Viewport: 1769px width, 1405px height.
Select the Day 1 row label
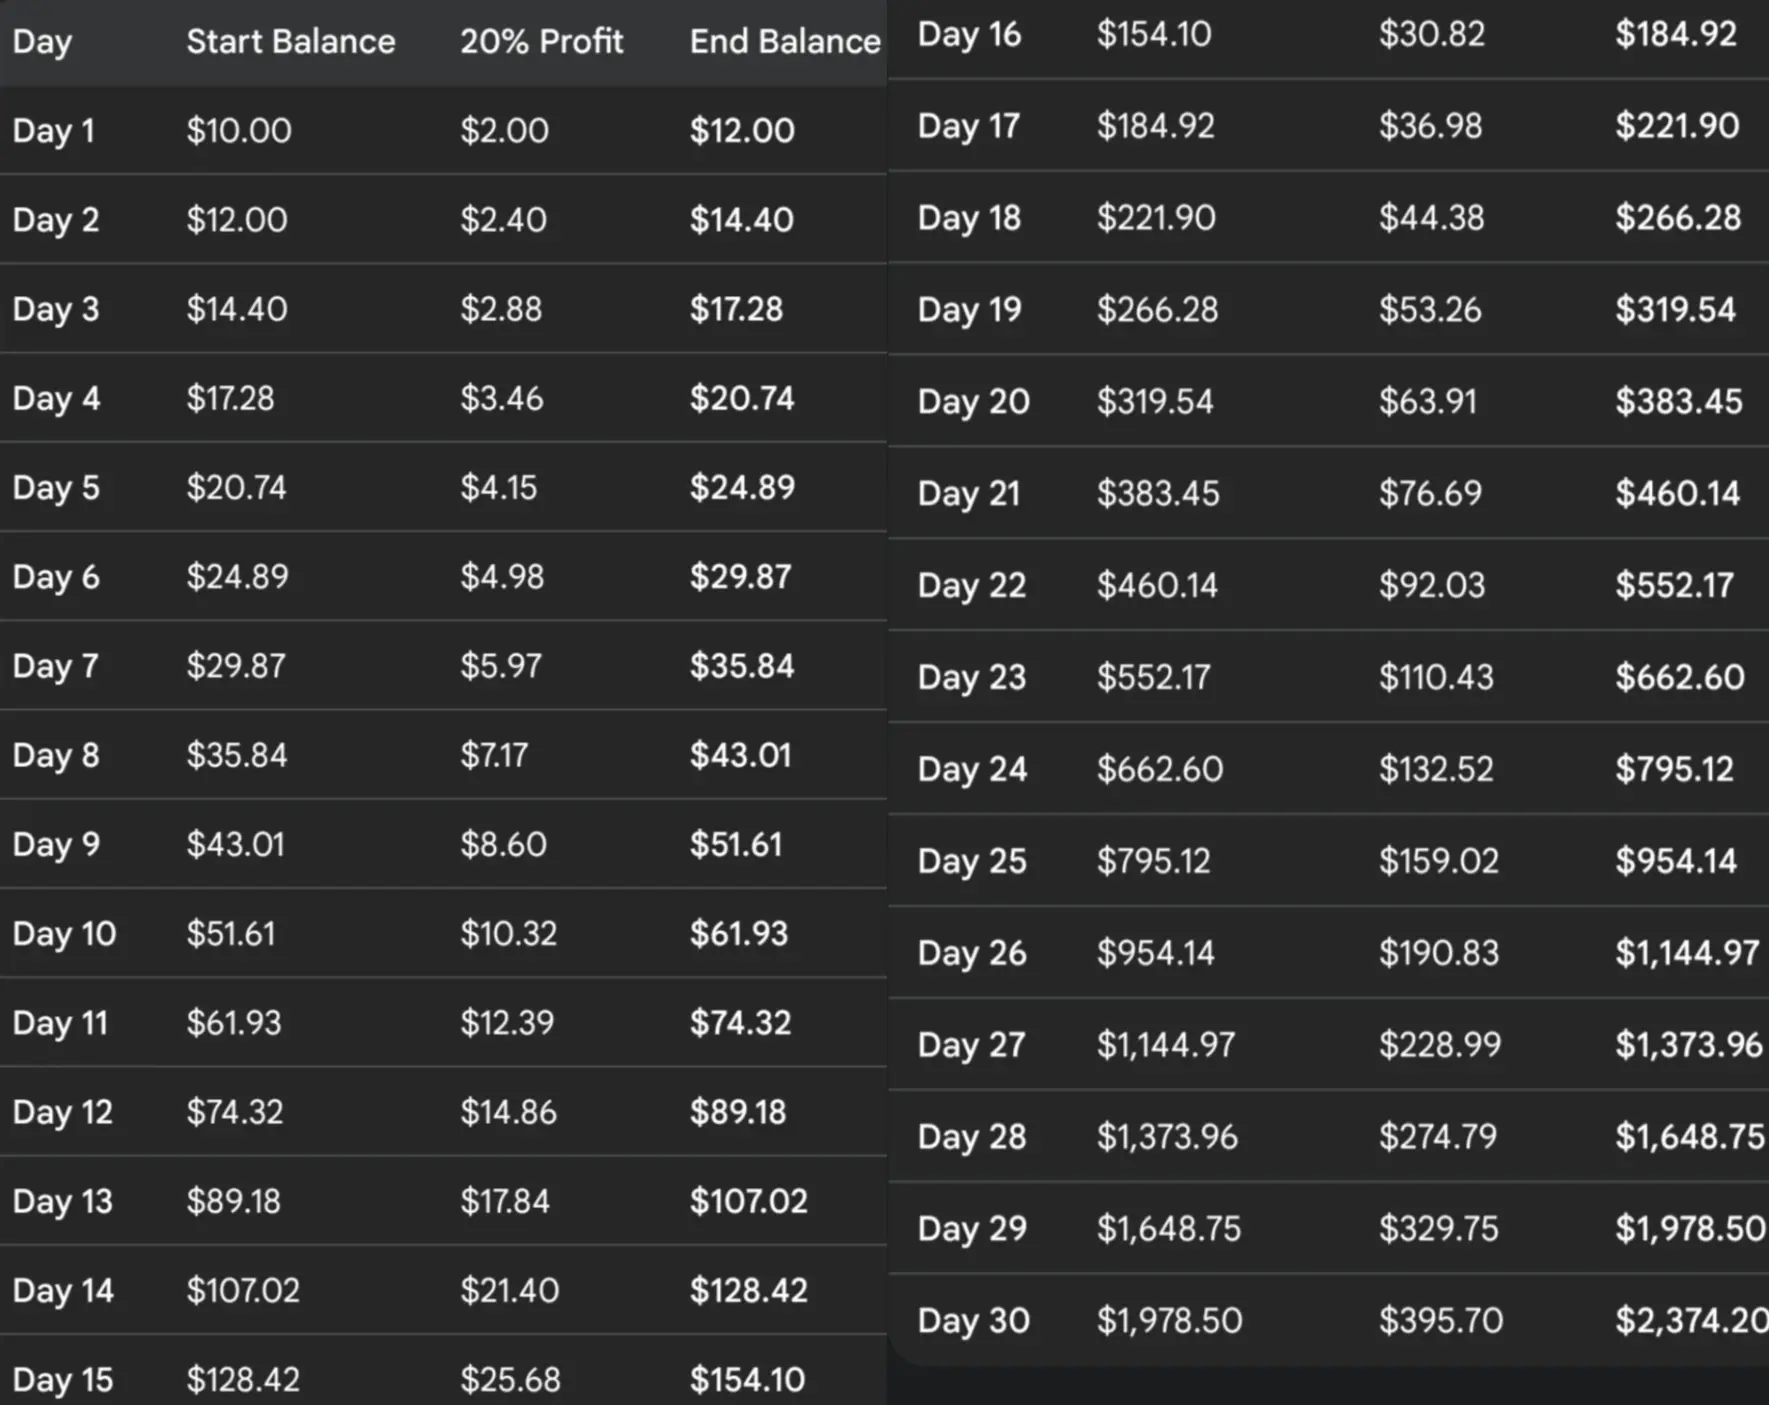click(x=53, y=131)
